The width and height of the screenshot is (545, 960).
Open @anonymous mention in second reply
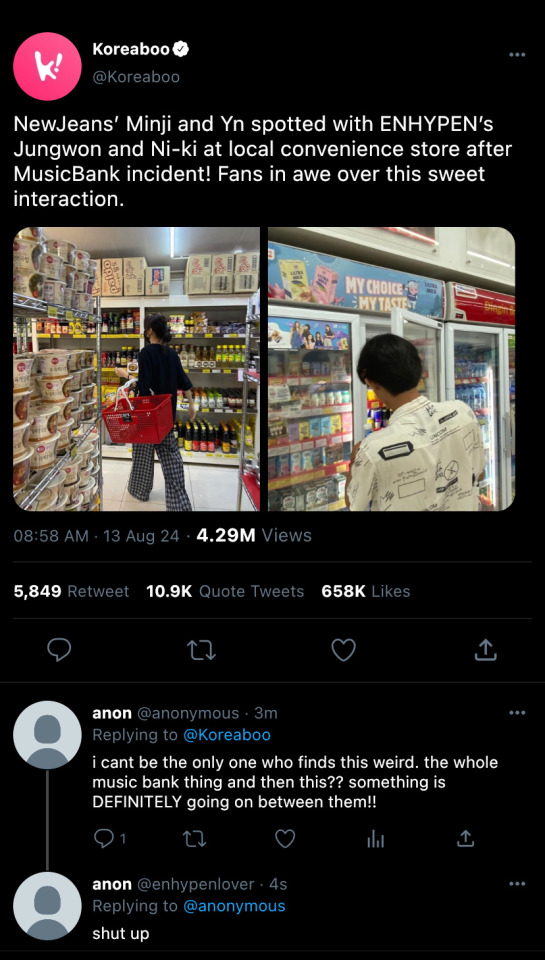234,906
